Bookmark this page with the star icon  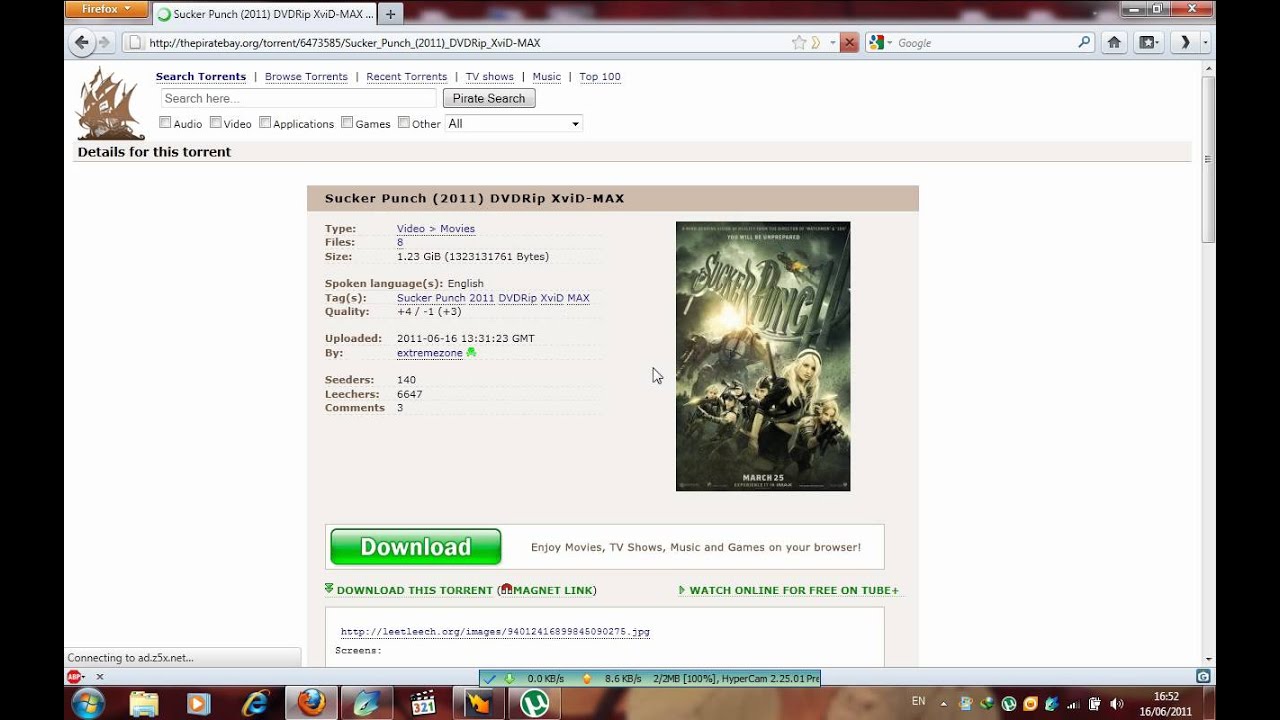pos(799,43)
